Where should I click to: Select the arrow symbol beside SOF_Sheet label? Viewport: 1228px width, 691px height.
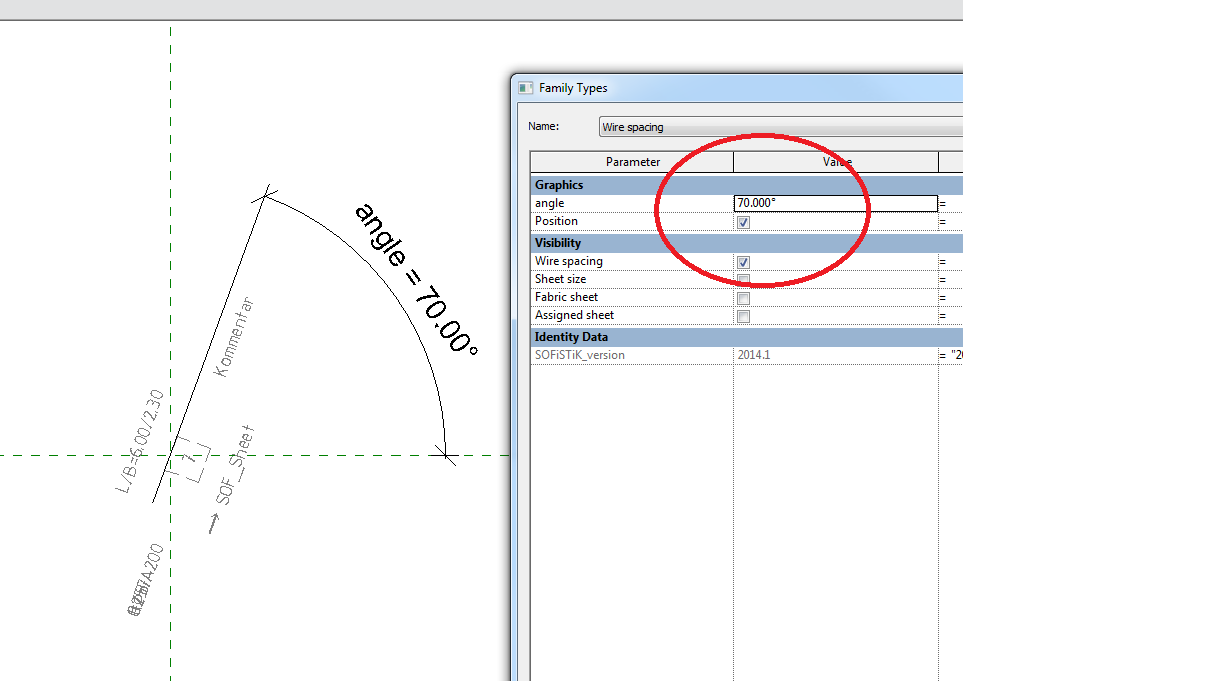(x=213, y=523)
